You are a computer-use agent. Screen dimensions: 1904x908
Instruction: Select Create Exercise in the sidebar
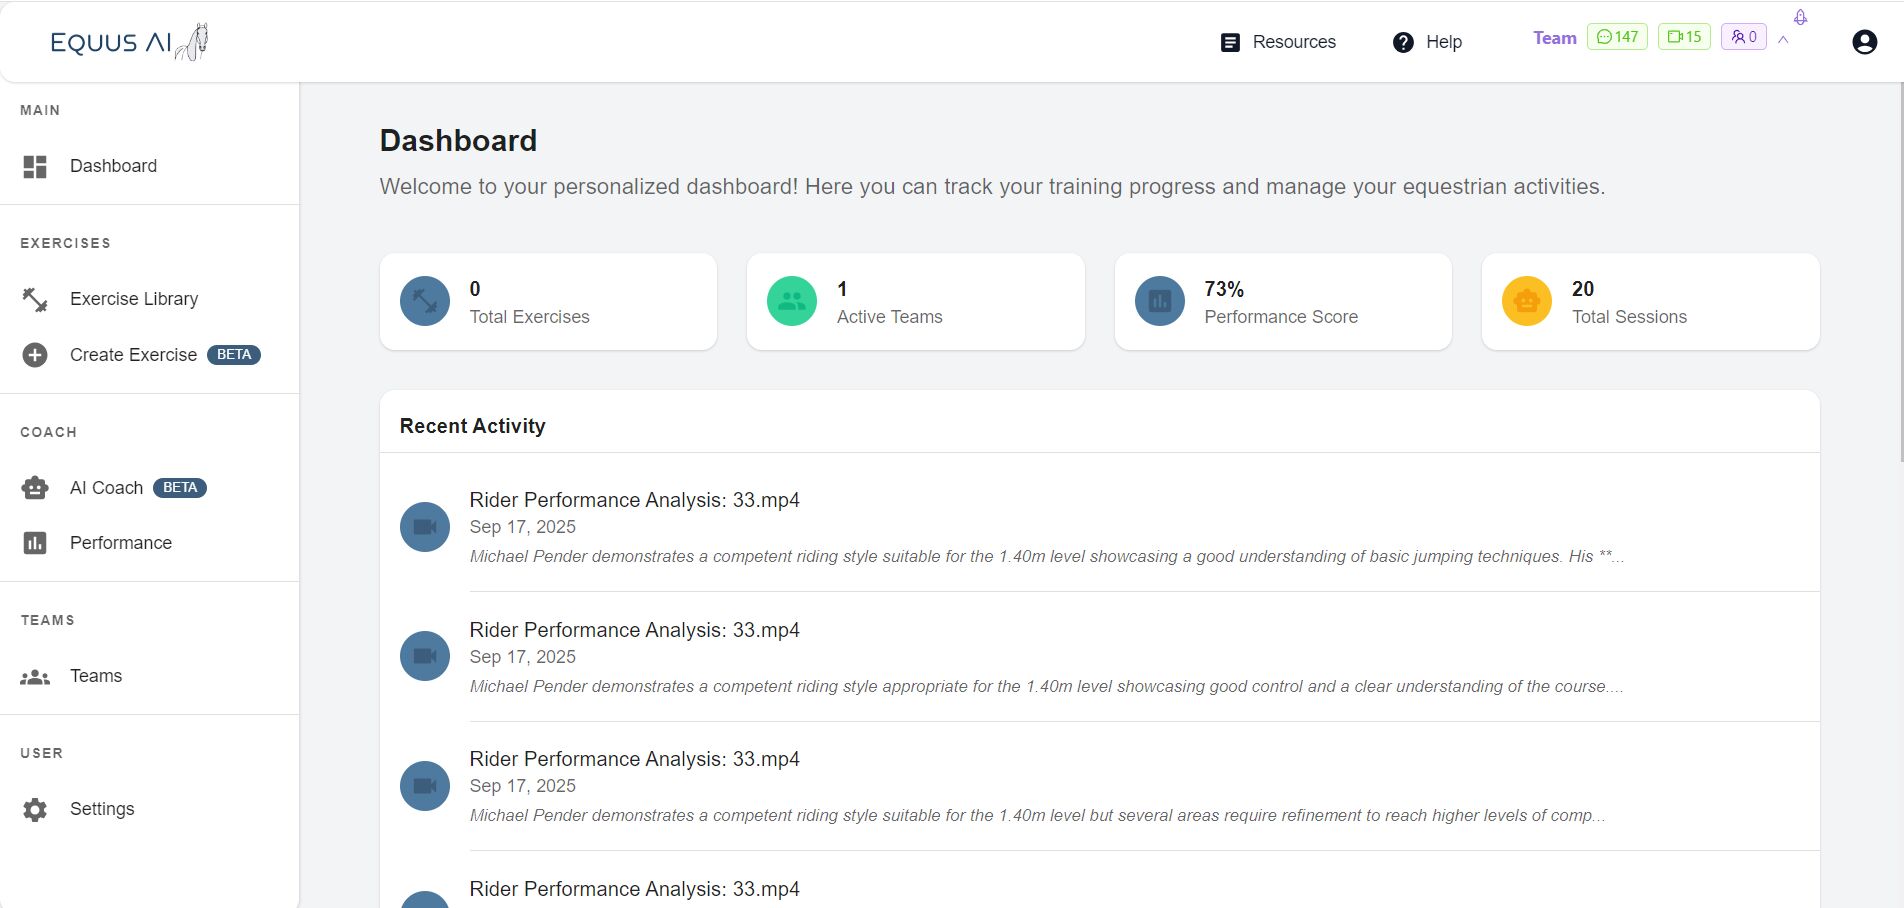click(133, 355)
